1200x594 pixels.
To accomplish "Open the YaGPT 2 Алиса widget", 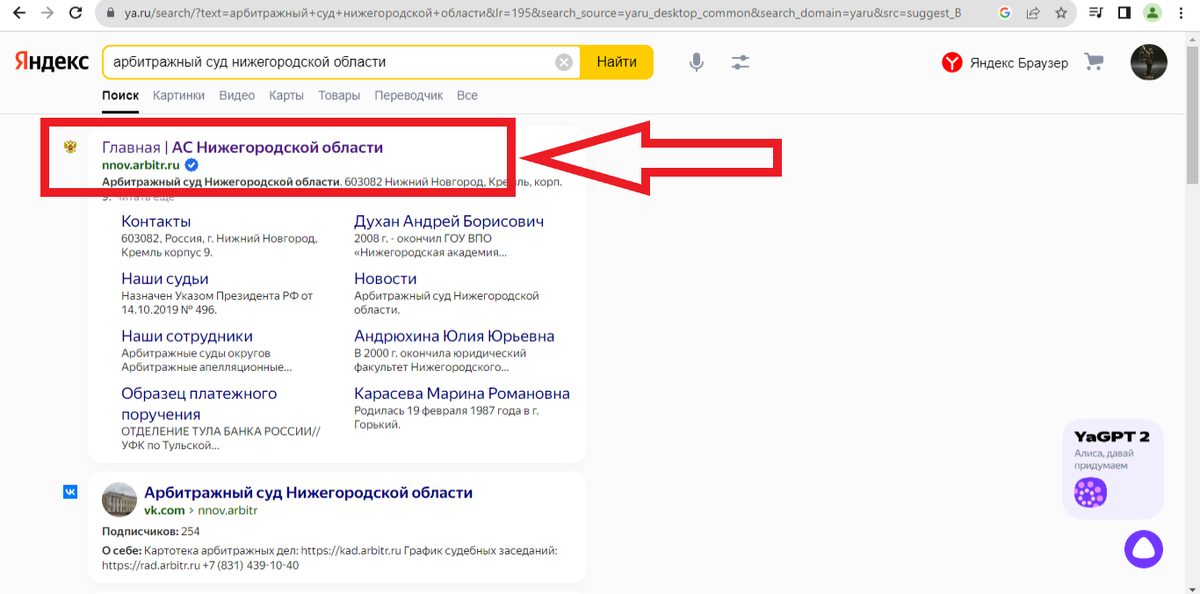I will click(1113, 469).
